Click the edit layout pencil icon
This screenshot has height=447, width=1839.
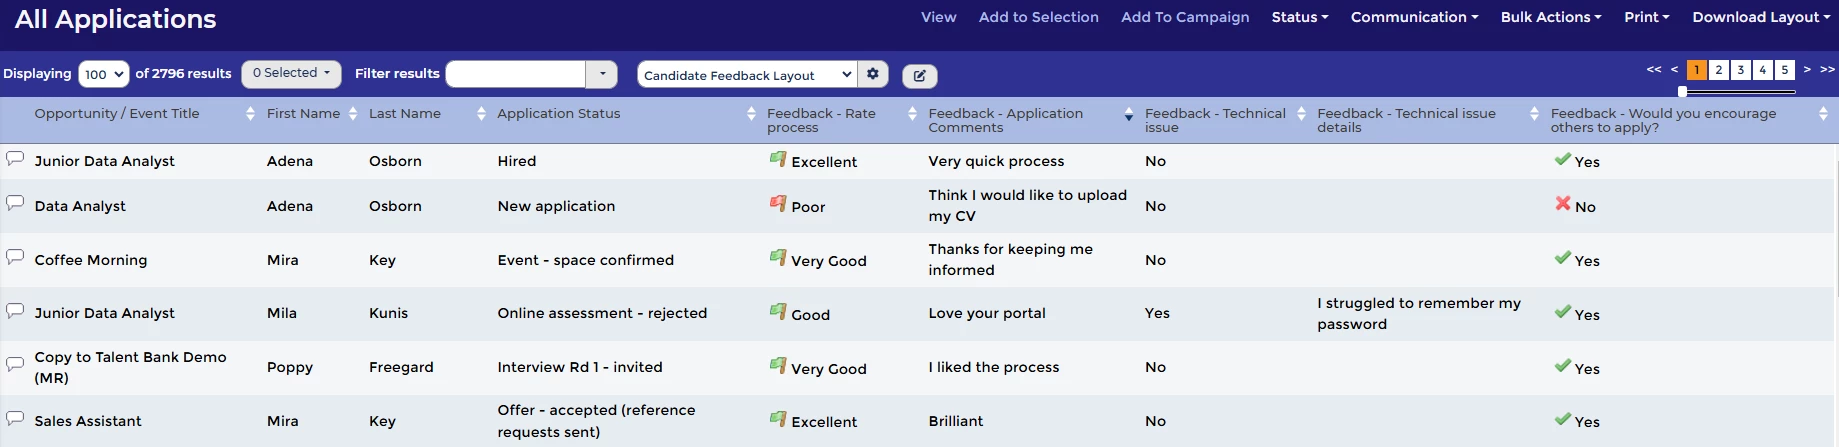(919, 75)
